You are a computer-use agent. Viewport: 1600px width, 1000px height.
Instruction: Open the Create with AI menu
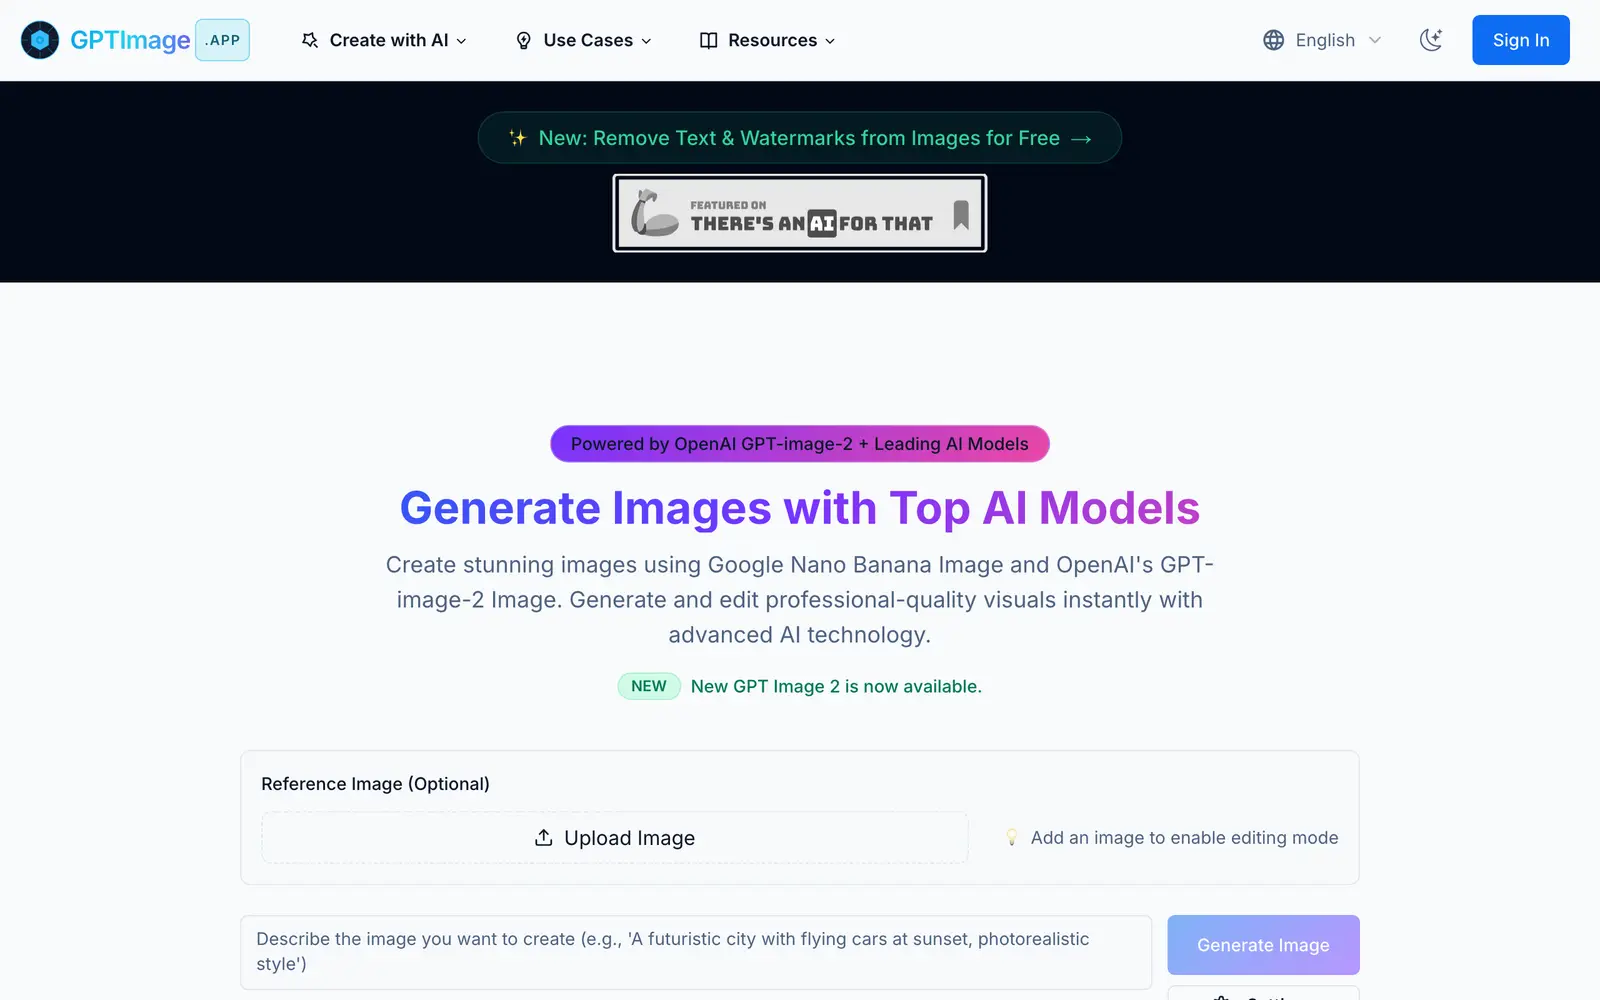[384, 40]
